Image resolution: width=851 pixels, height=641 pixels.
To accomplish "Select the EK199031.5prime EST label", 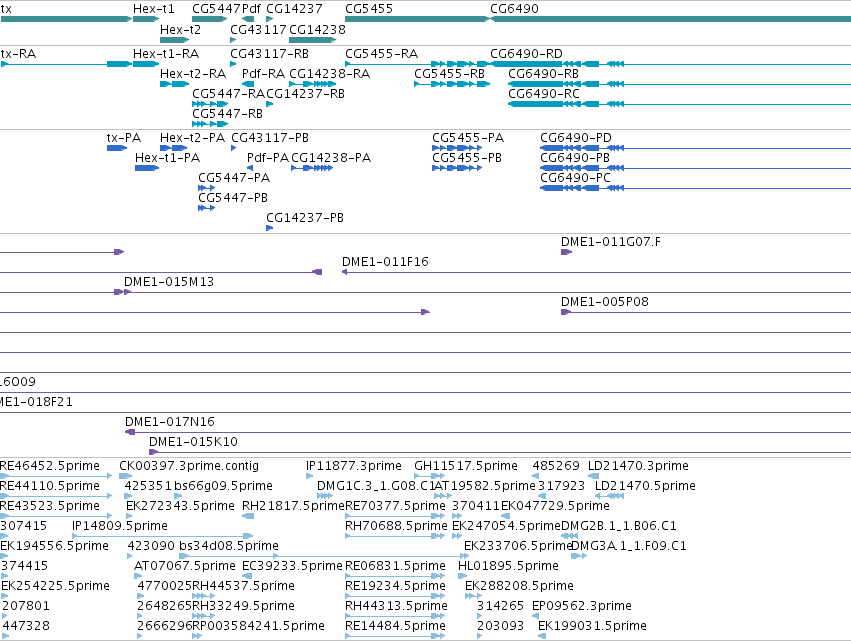I will click(592, 626).
